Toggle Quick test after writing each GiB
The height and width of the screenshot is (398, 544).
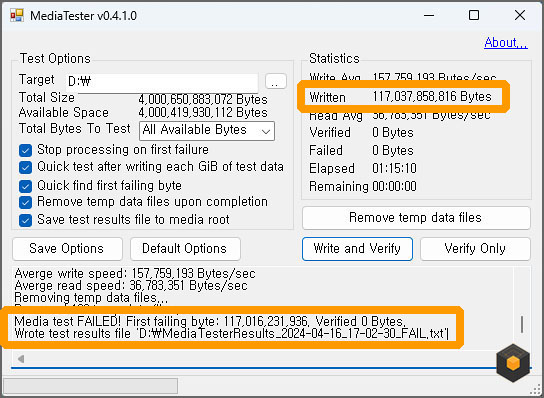point(25,168)
